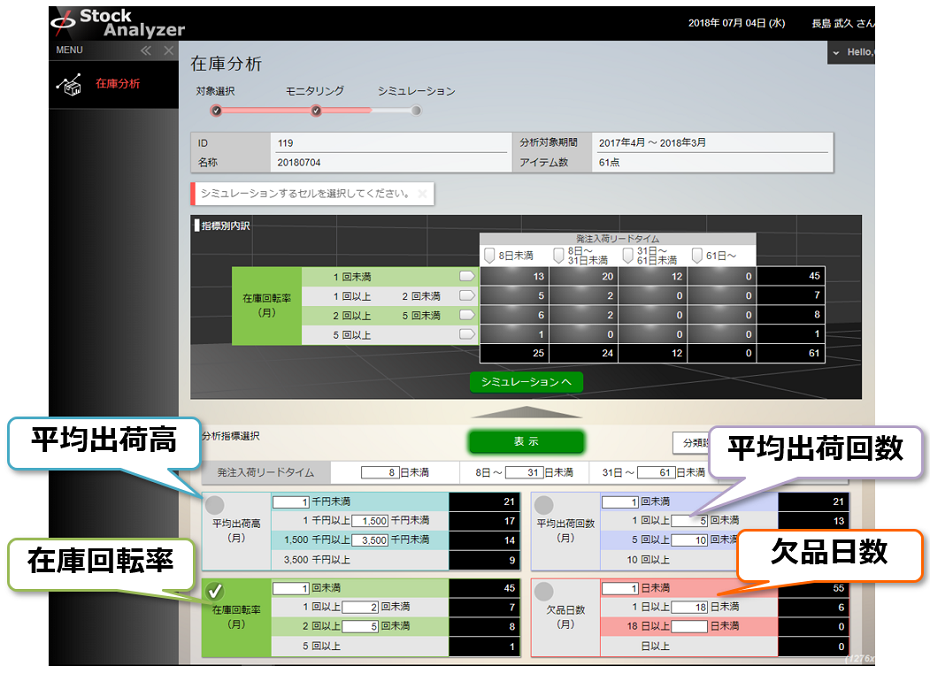Open 在庫分析 from the sidebar menu
The image size is (930, 681).
[117, 84]
